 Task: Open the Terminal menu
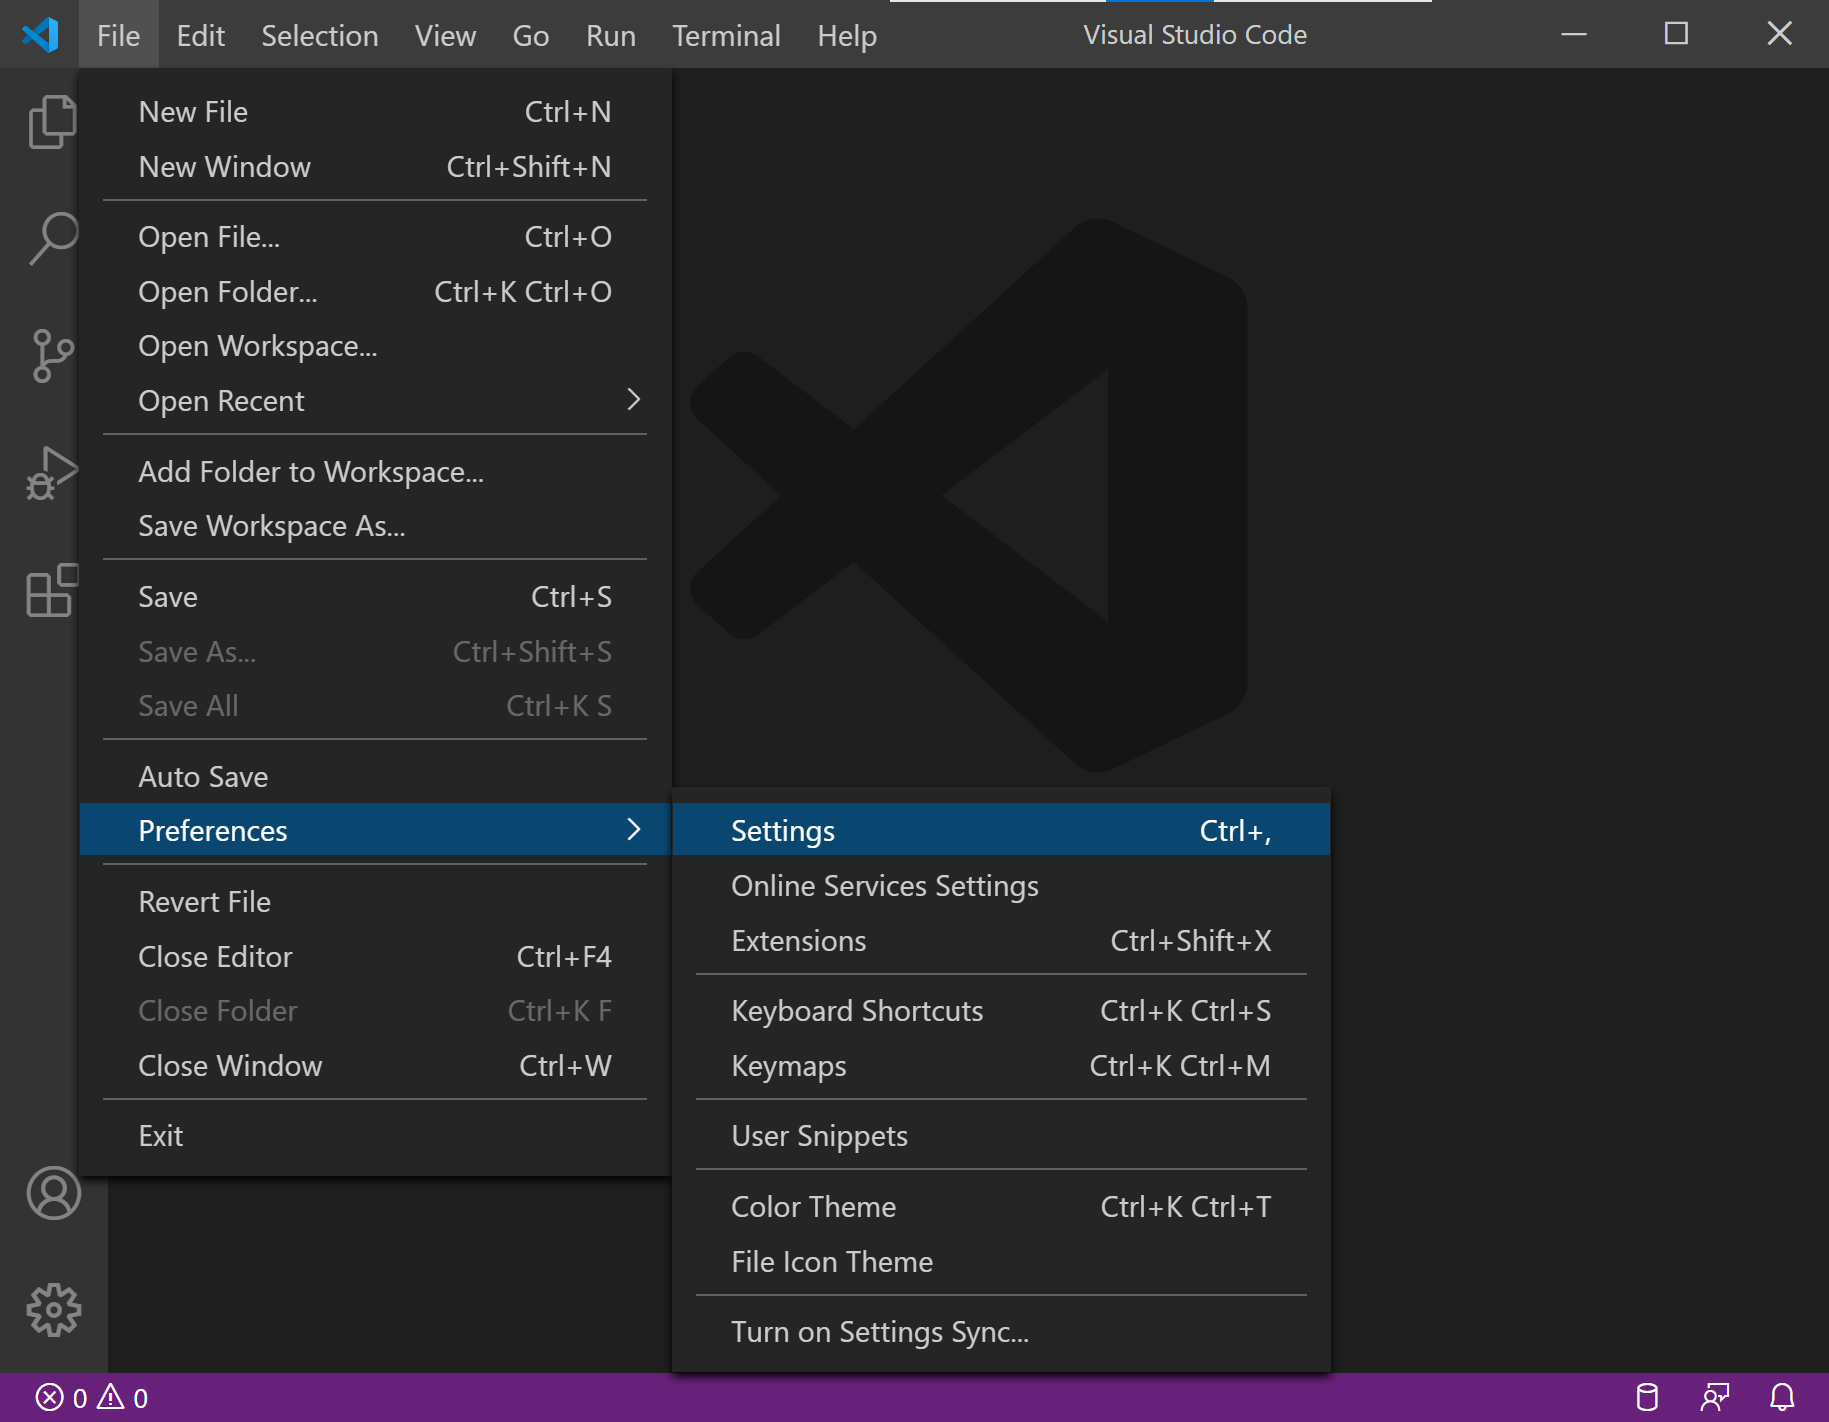[726, 35]
